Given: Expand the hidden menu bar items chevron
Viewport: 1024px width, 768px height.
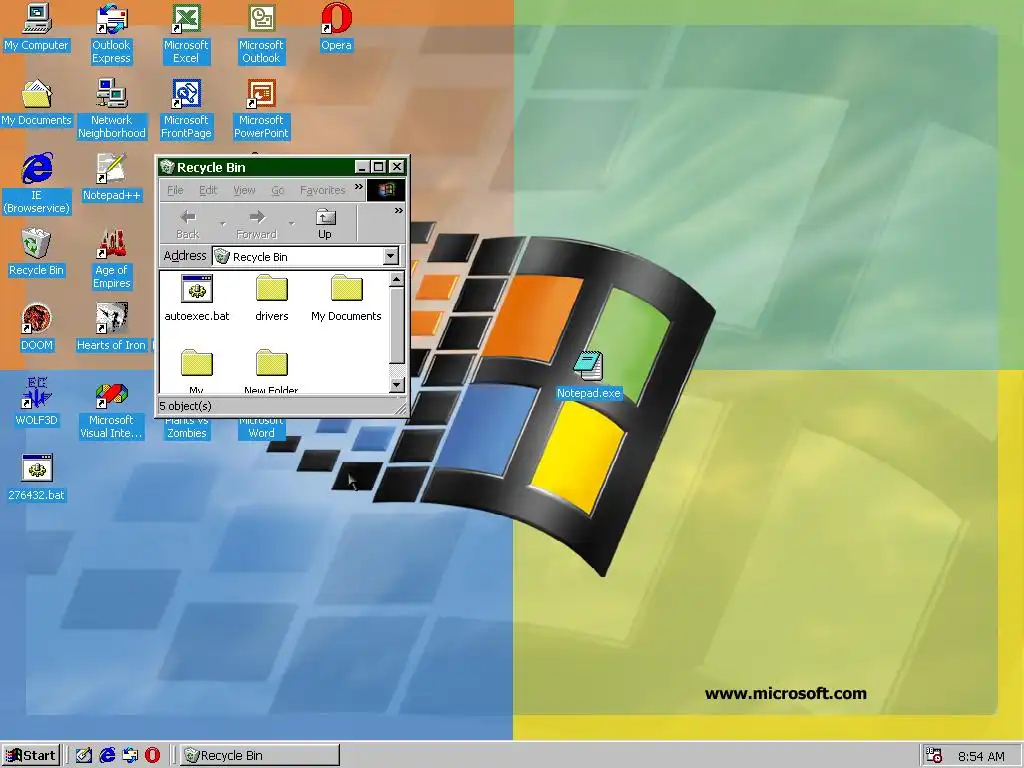Looking at the screenshot, I should tap(359, 187).
